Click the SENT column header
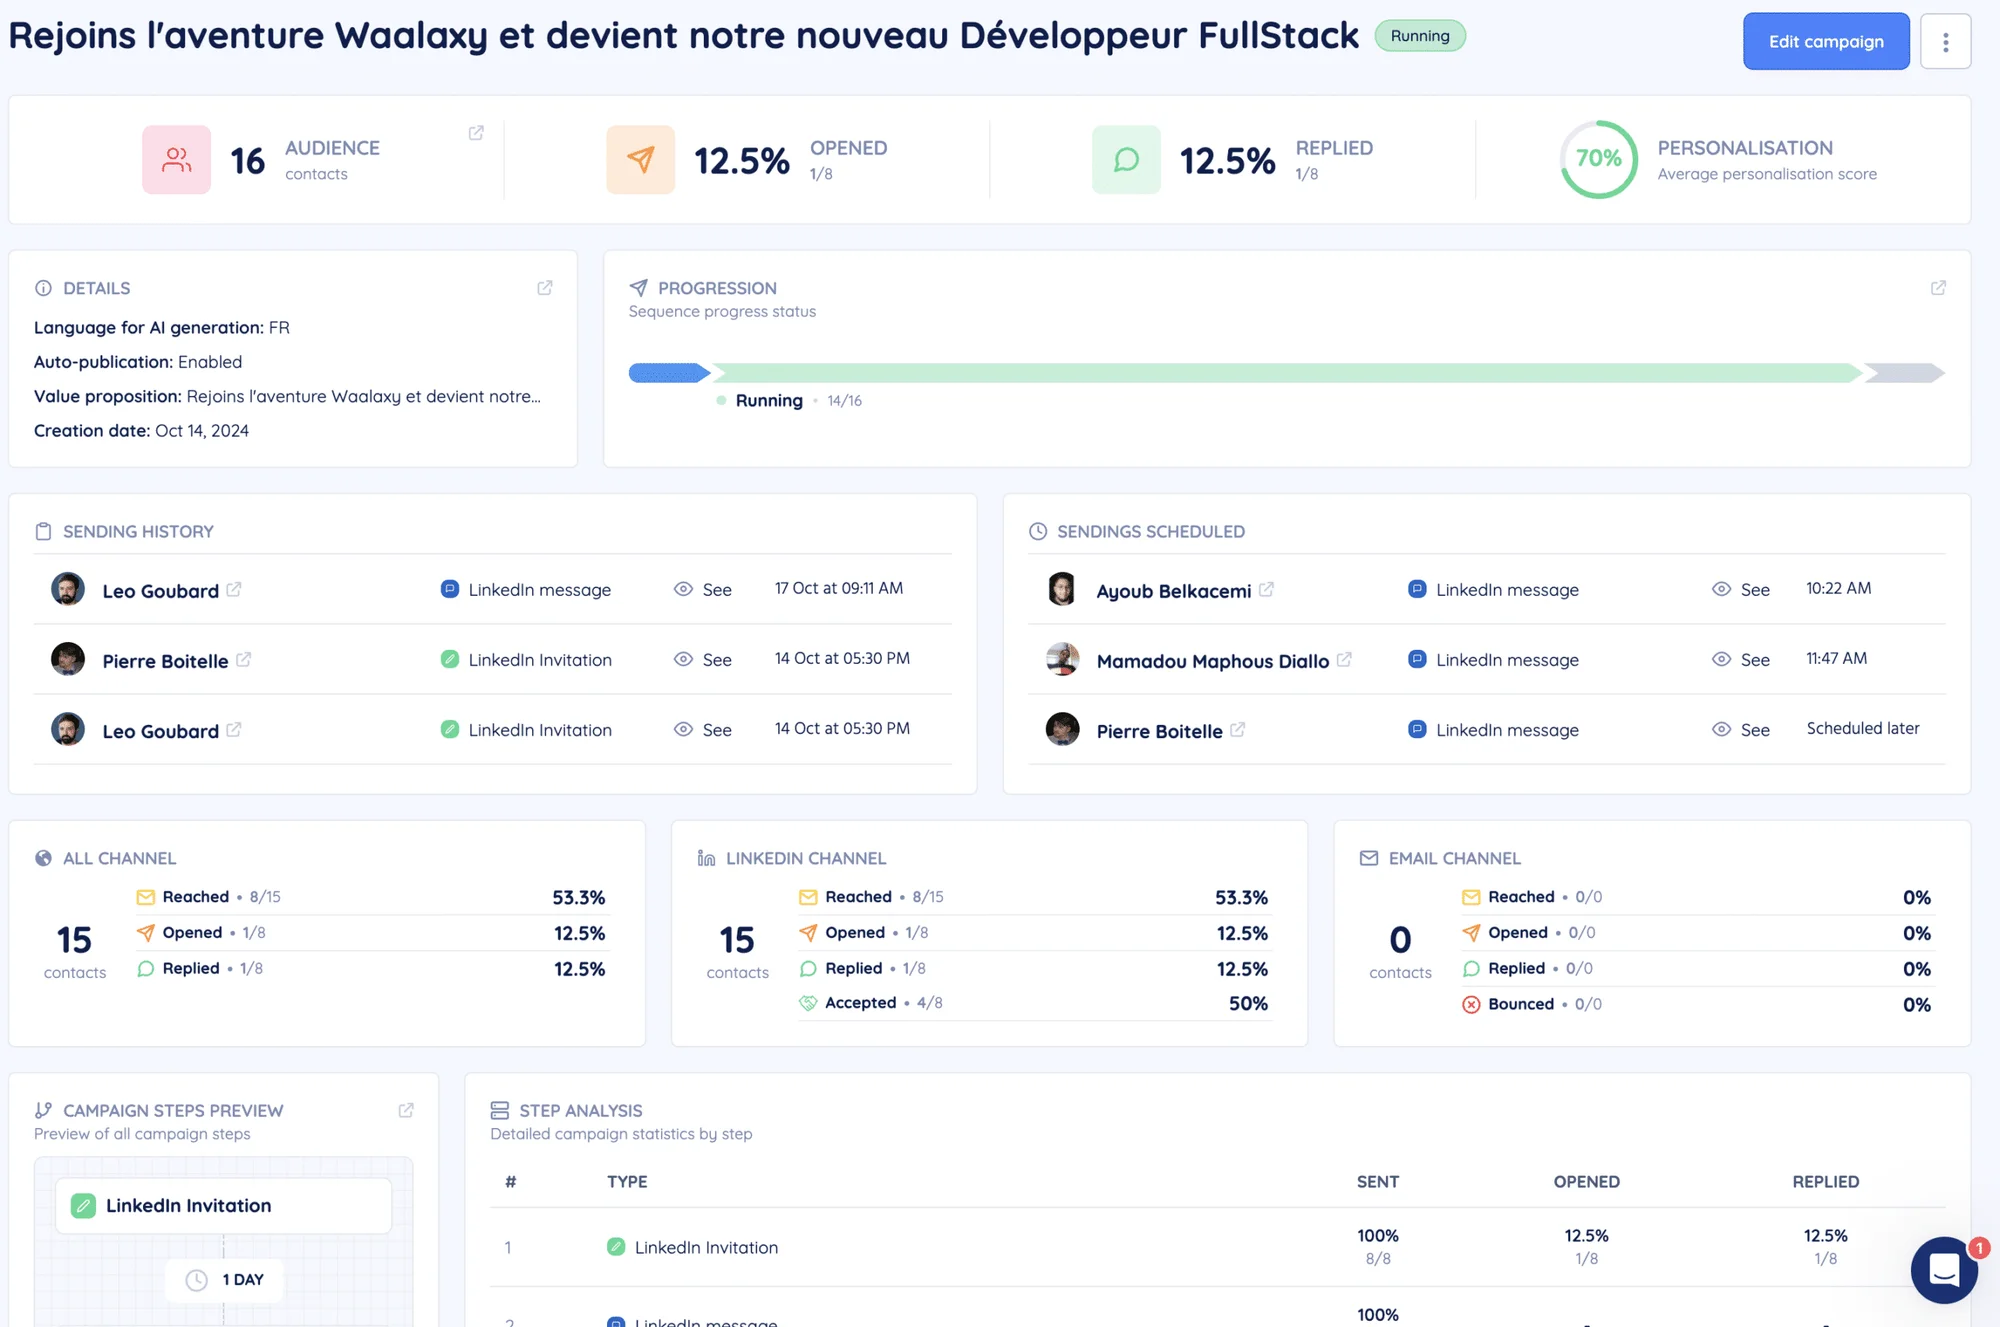This screenshot has width=2000, height=1327. point(1377,1182)
